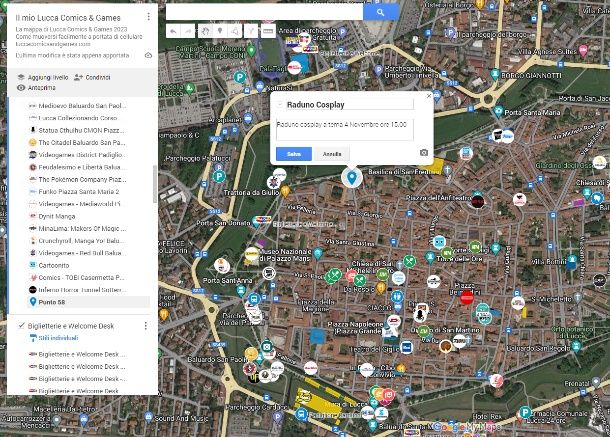
Task: Toggle Biglietterie e Welcome Desk layer checkbox
Action: tap(21, 325)
